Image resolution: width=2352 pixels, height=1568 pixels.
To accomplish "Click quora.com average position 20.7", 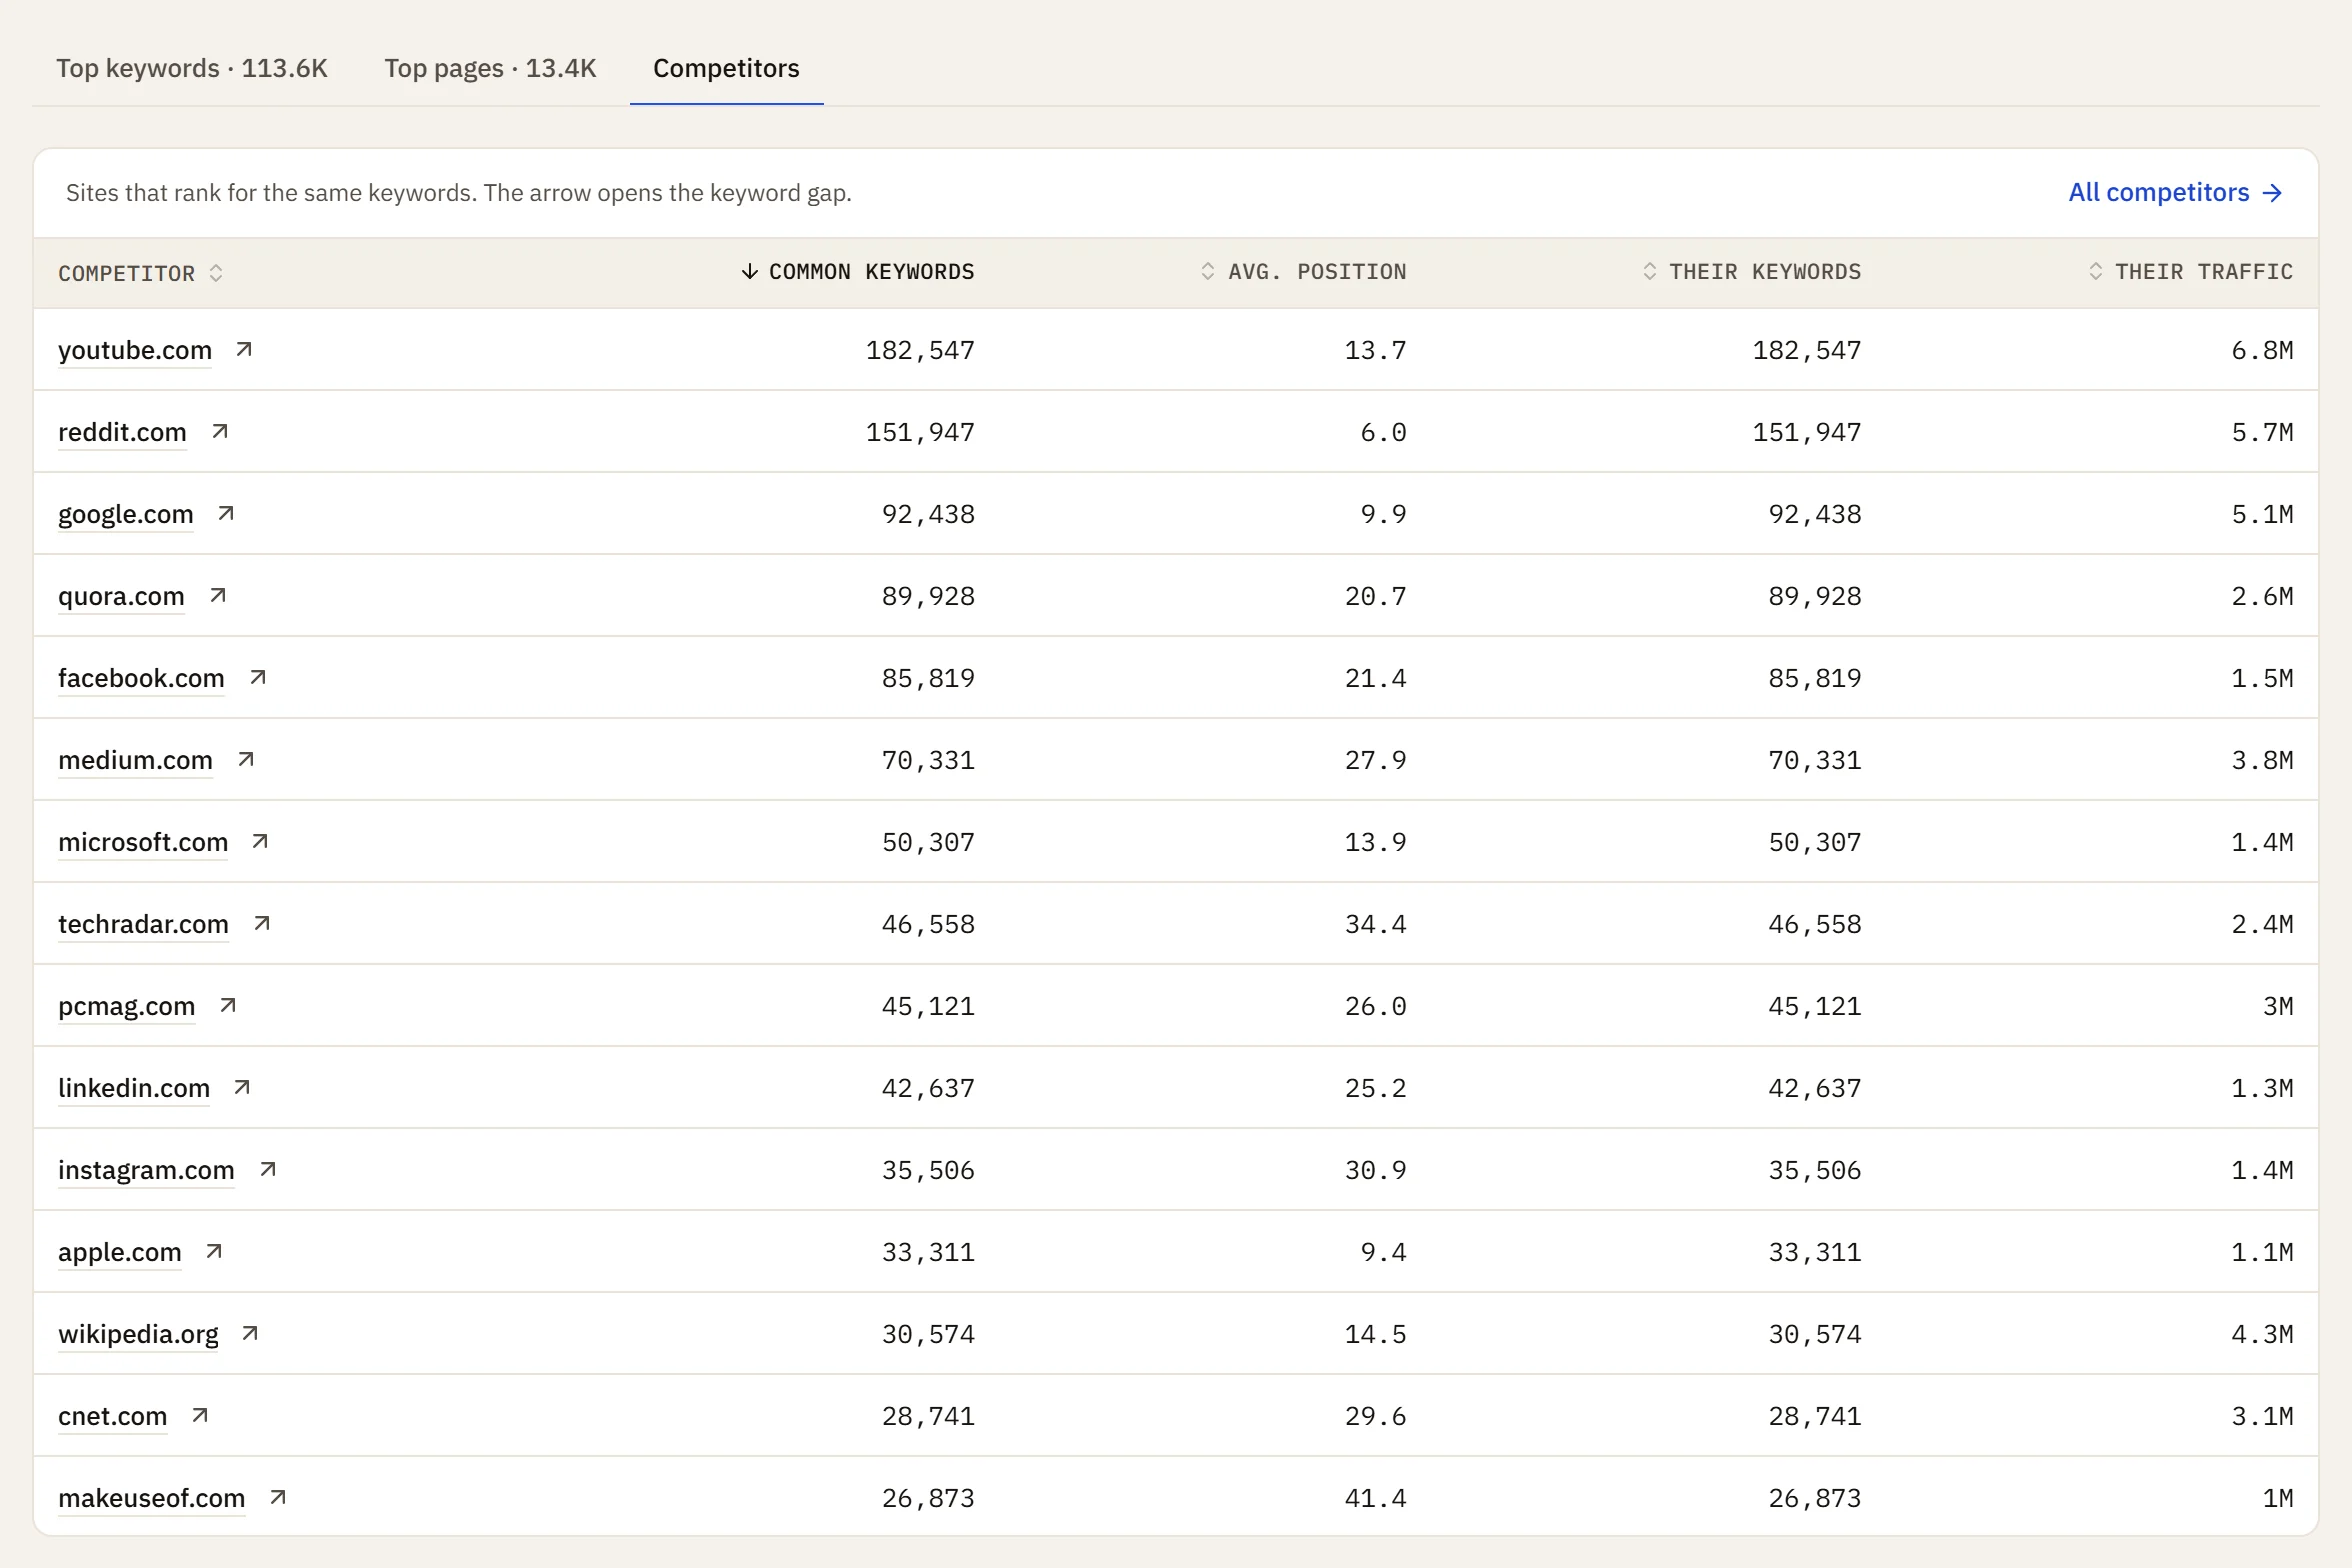I will click(x=1375, y=596).
